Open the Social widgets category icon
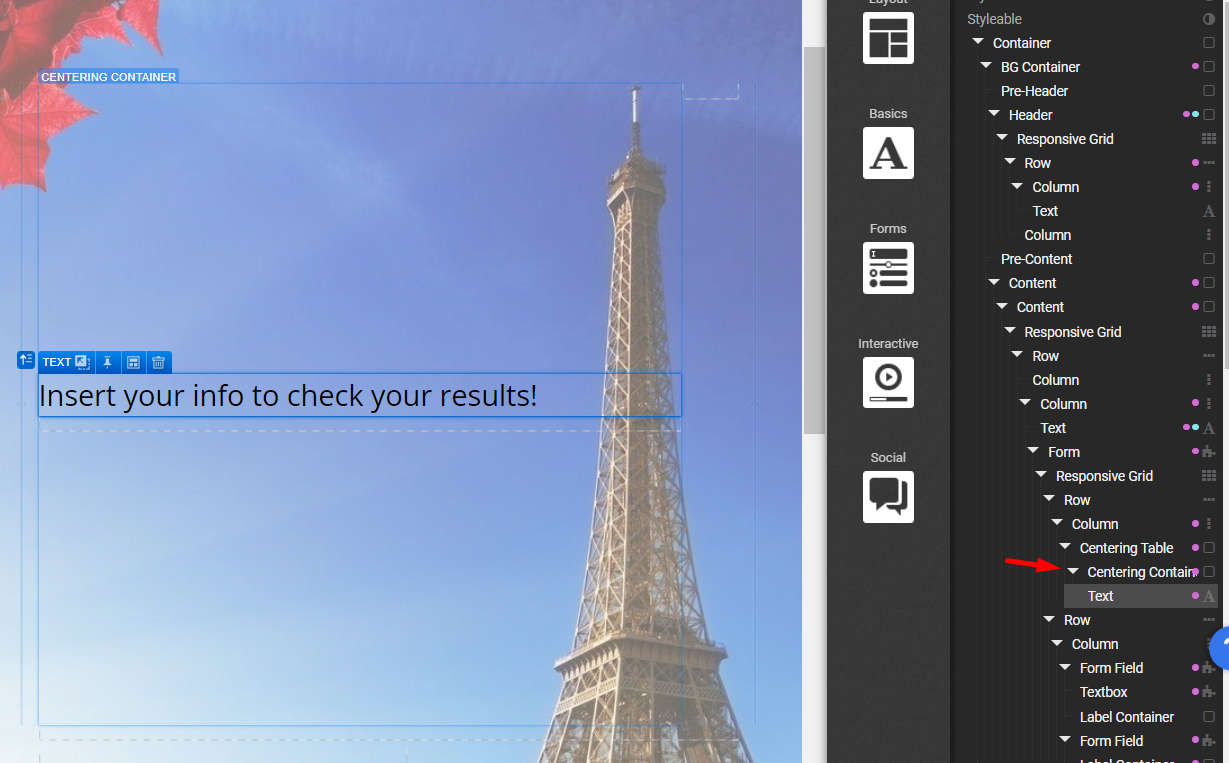The image size is (1229, 763). pos(888,497)
